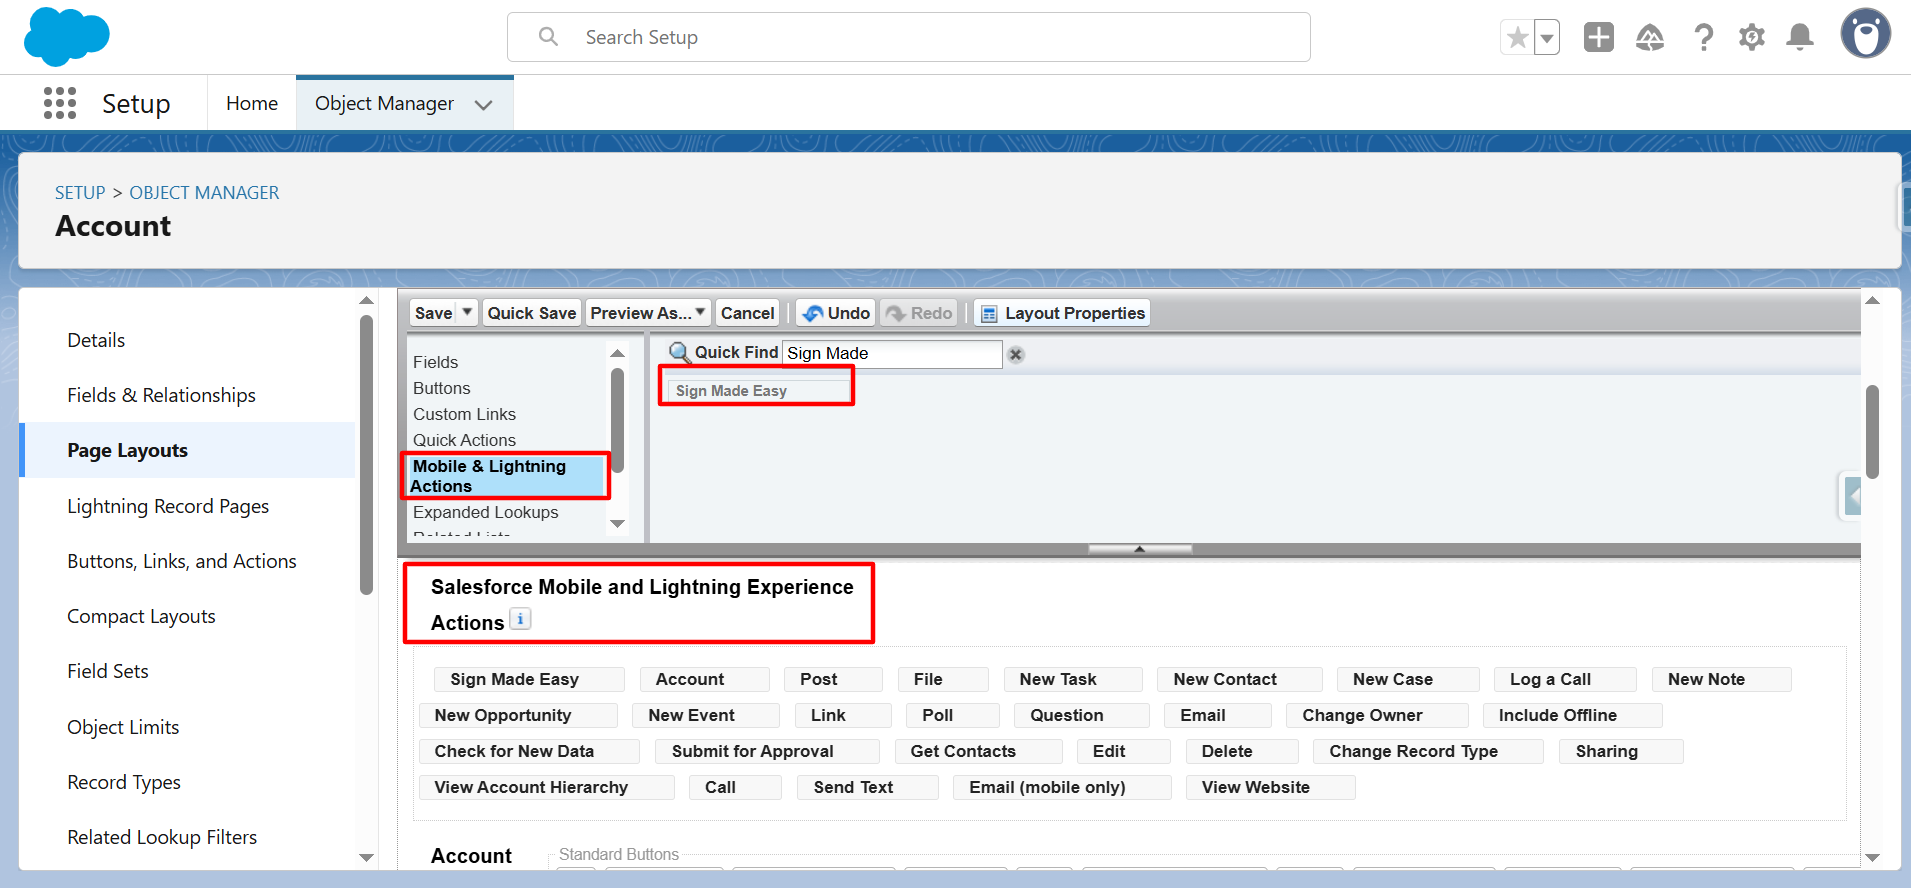The height and width of the screenshot is (888, 1911).
Task: Click the Favorites star icon
Action: click(x=1517, y=38)
